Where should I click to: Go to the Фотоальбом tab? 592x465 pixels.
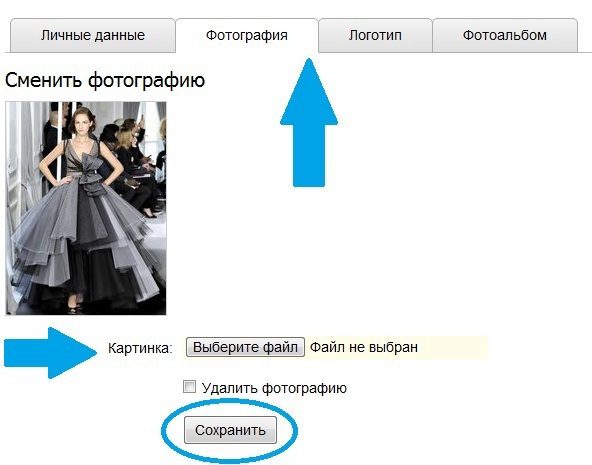click(505, 35)
